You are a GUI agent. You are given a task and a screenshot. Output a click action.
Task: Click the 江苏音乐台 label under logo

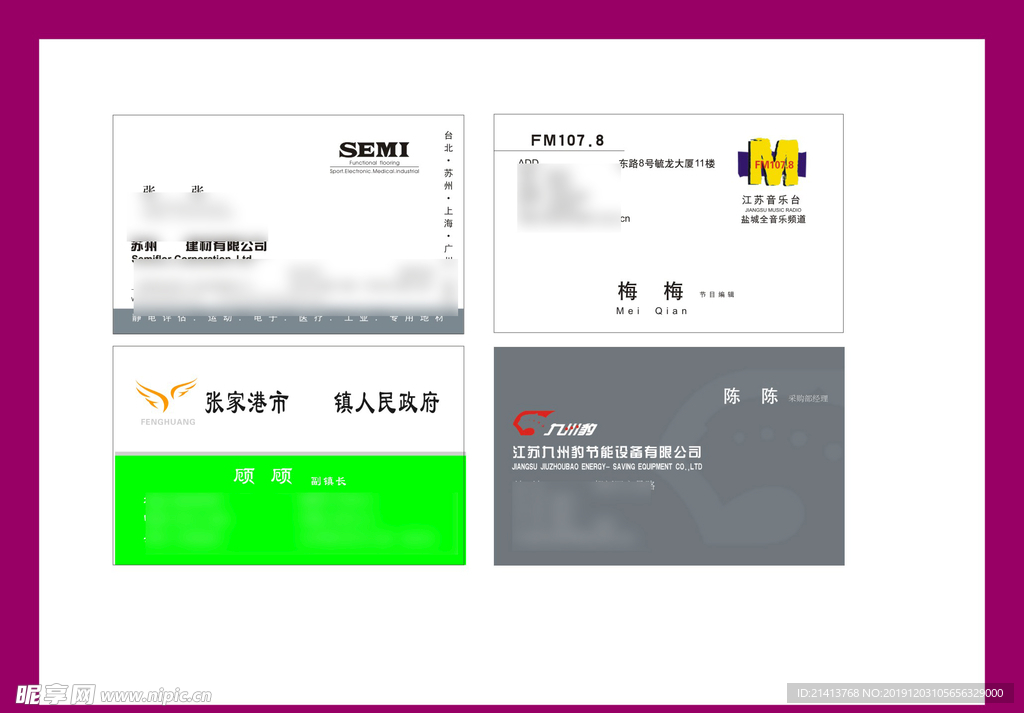[x=771, y=200]
